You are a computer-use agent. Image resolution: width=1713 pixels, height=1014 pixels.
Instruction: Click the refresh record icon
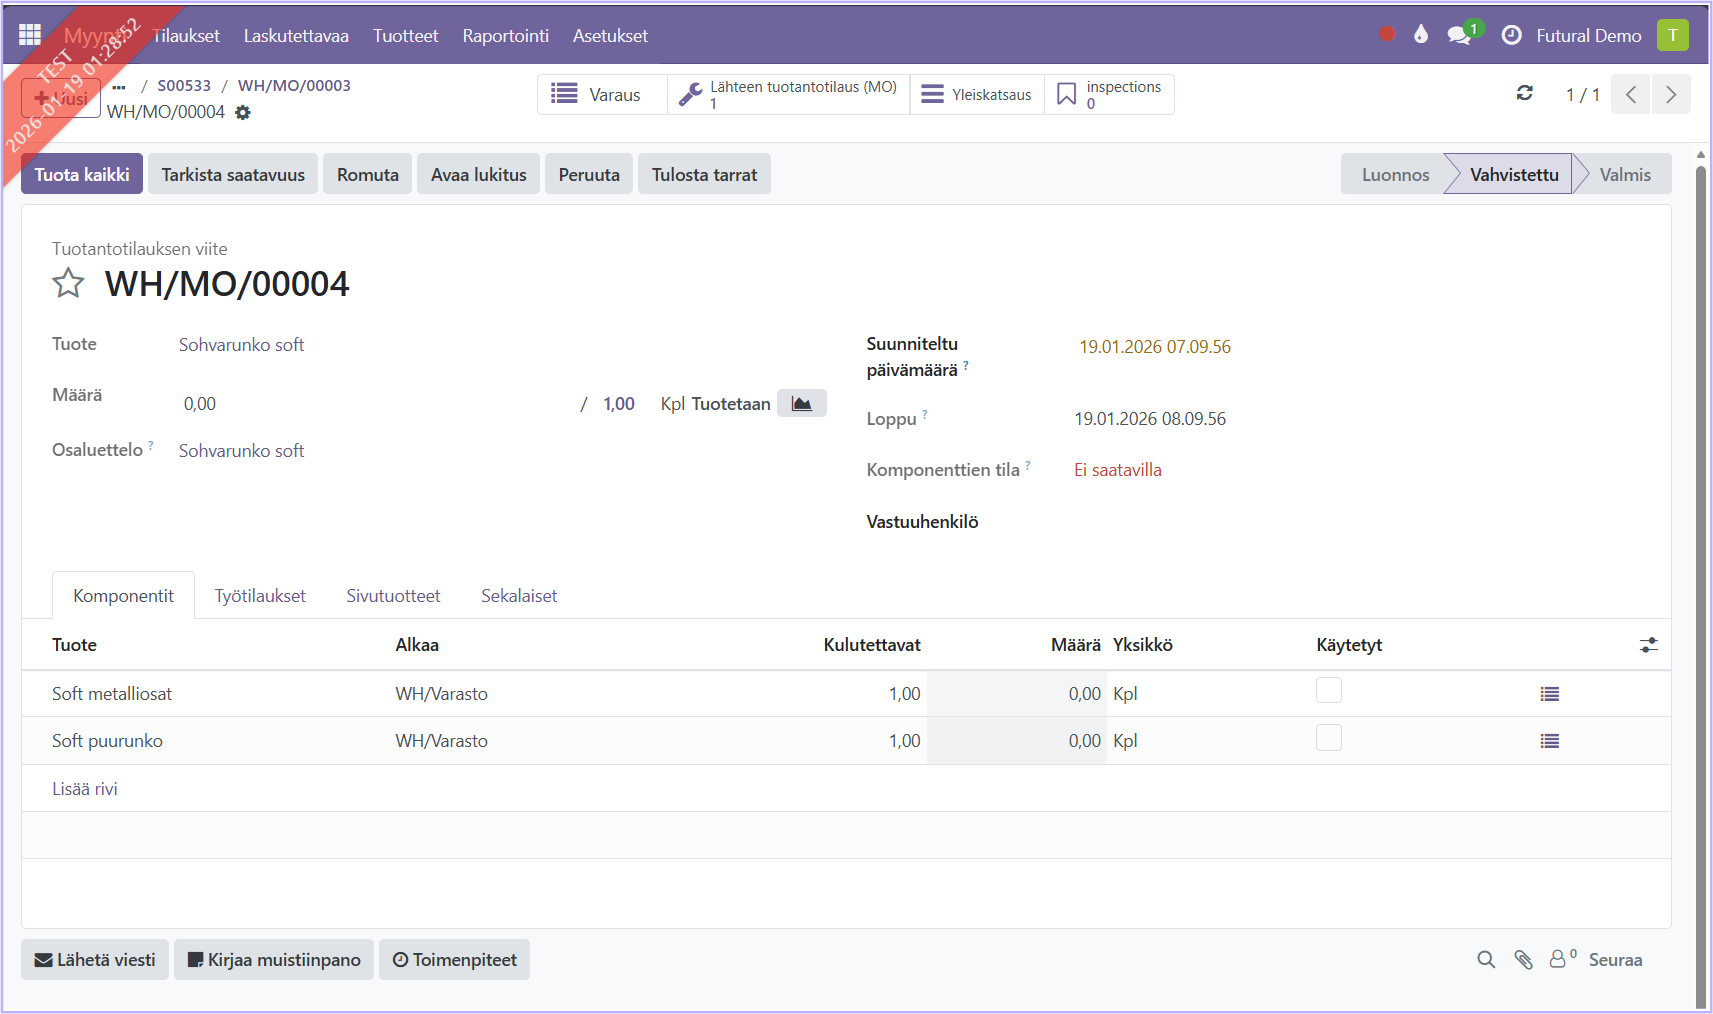pyautogui.click(x=1524, y=94)
